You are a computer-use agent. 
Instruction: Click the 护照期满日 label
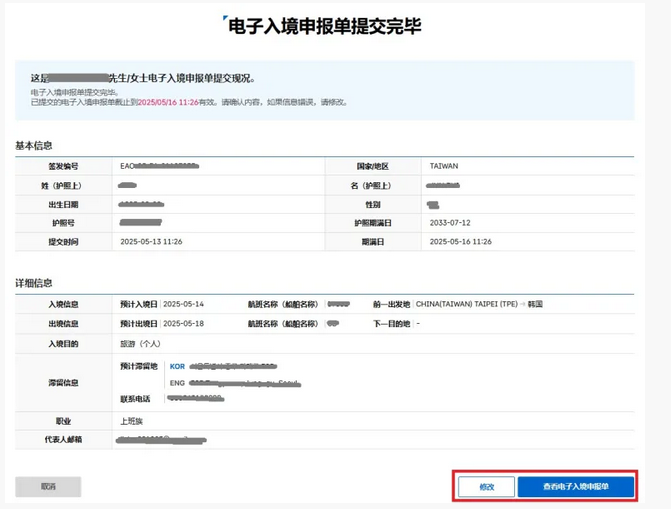coord(373,223)
